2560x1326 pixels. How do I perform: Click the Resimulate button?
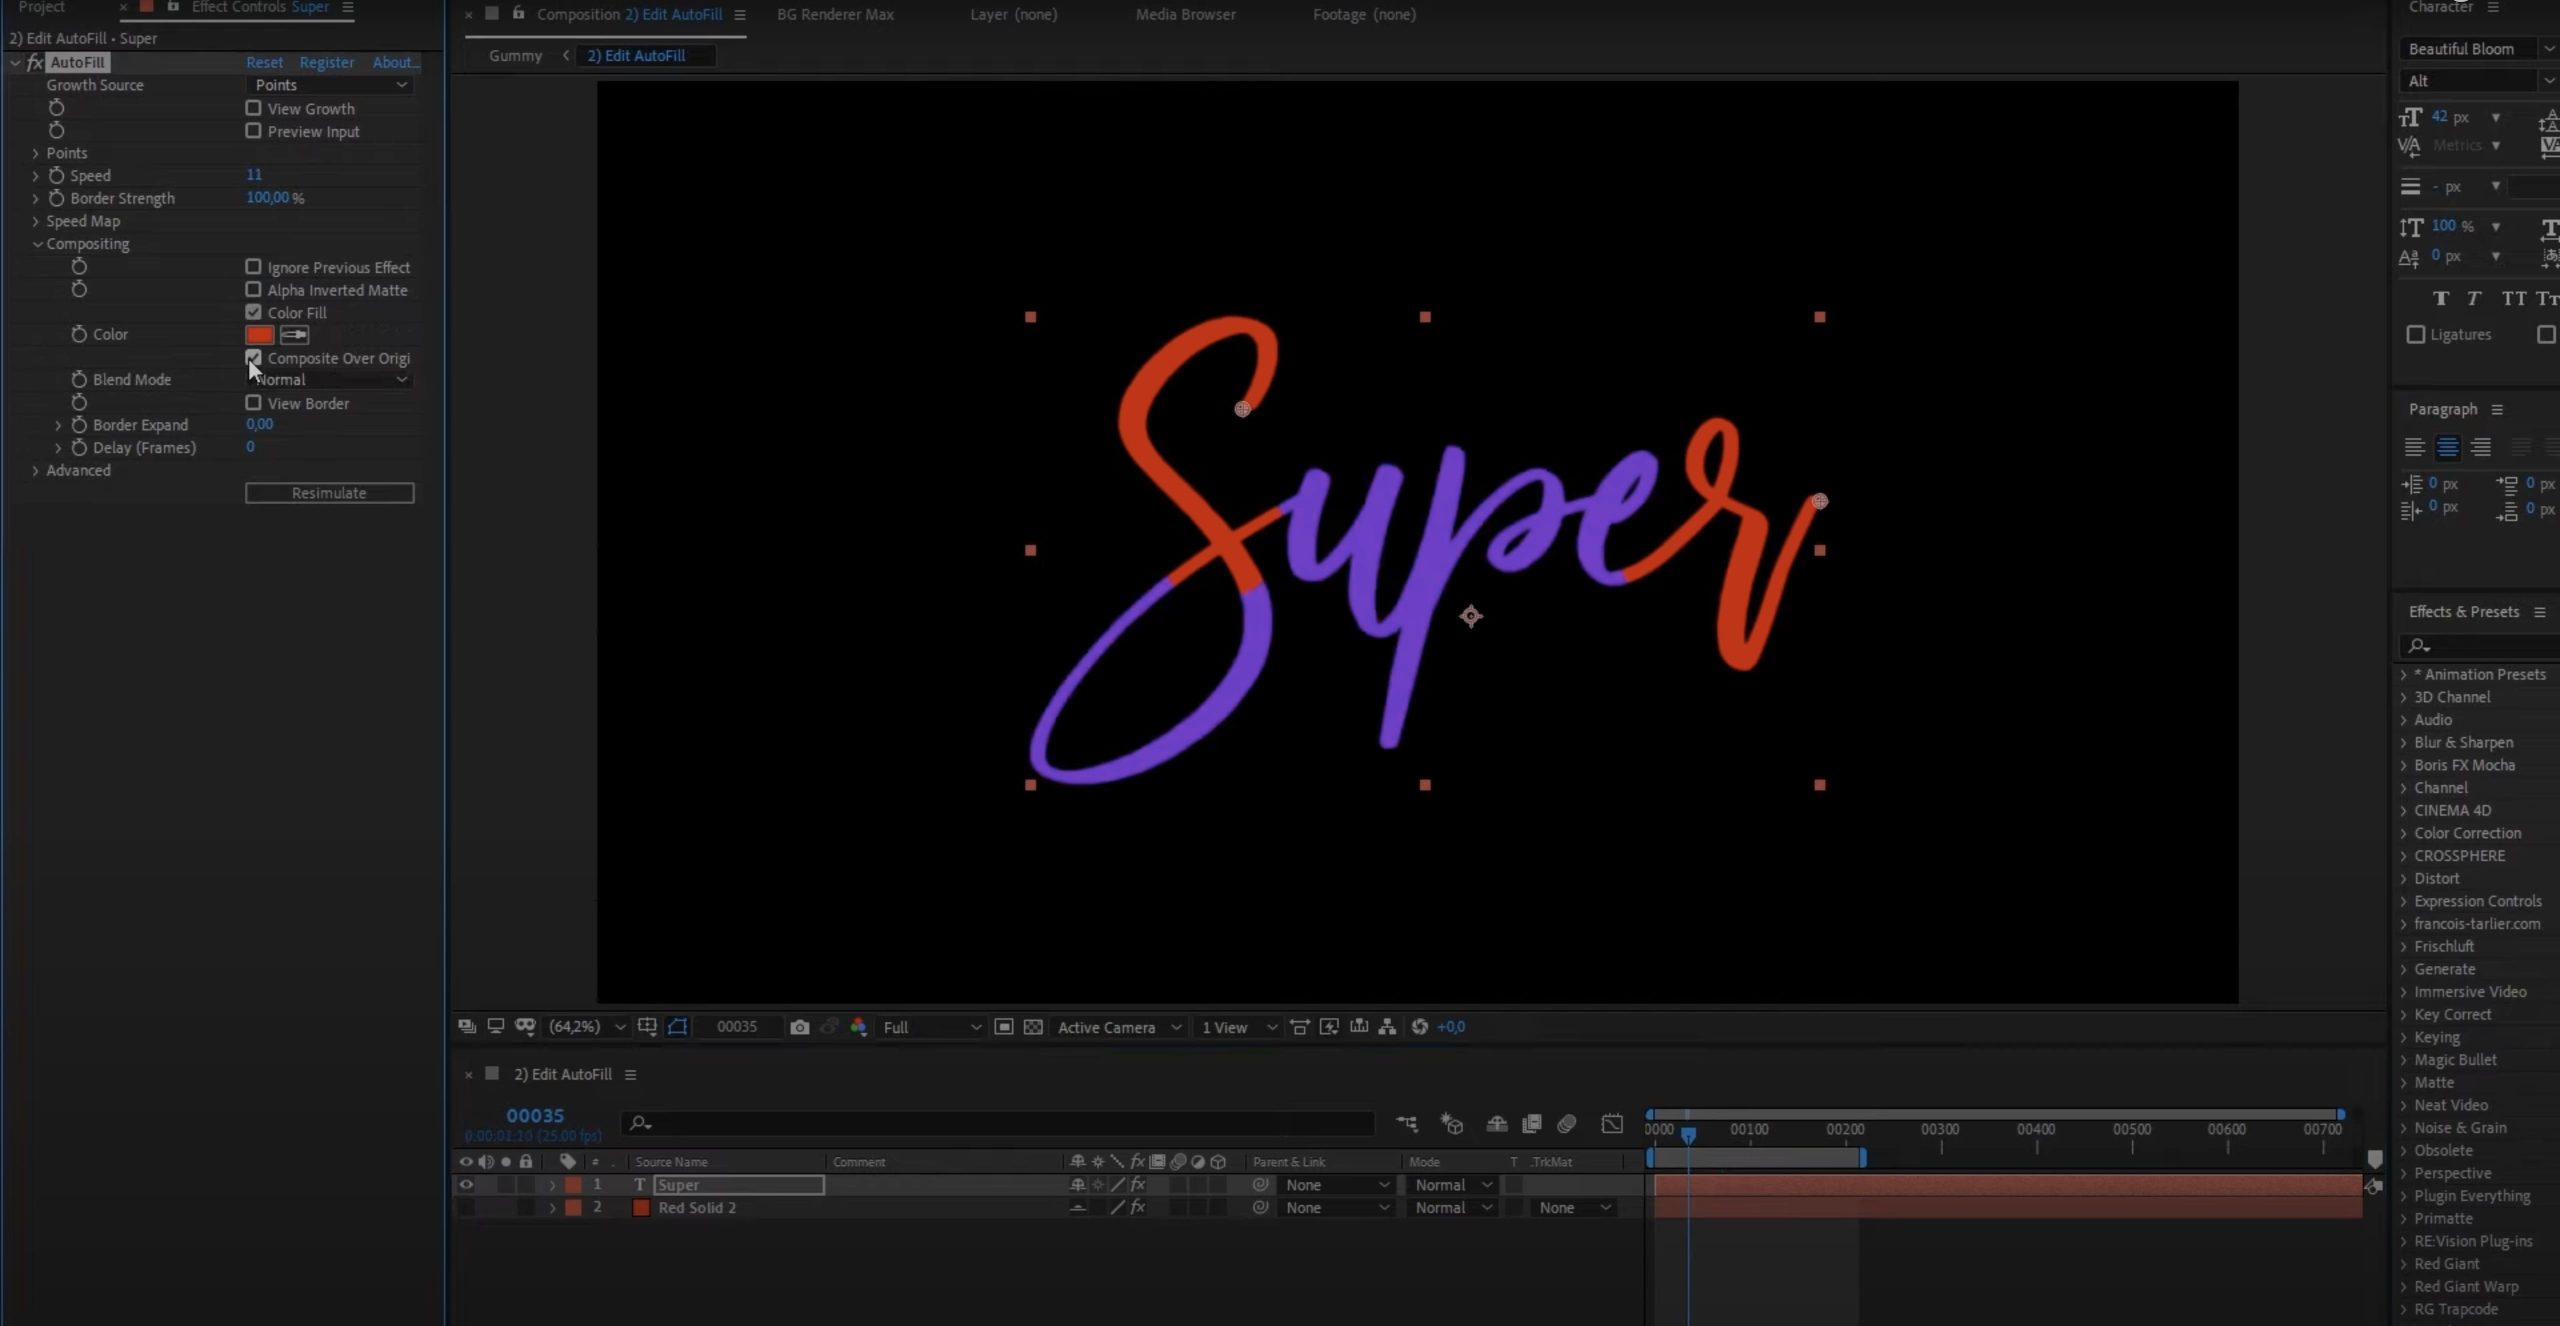click(x=328, y=492)
